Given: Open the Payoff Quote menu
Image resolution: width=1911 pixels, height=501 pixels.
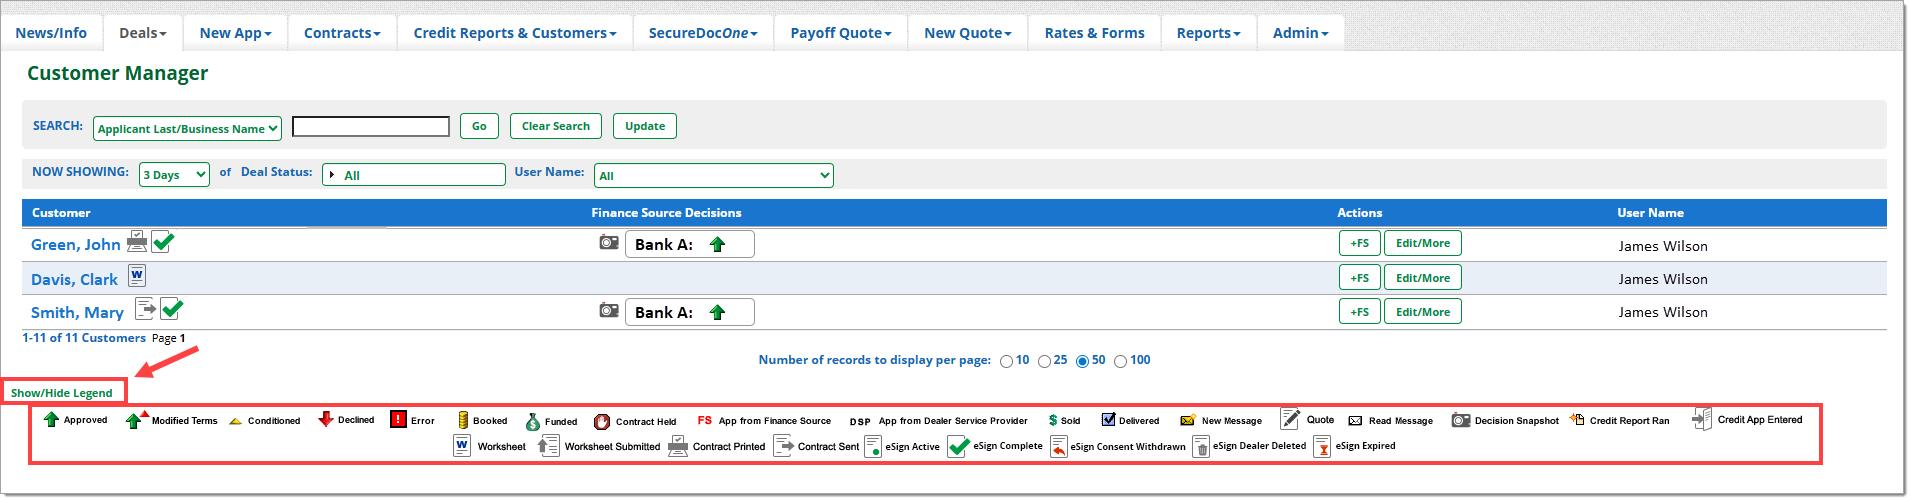Looking at the screenshot, I should pos(840,33).
